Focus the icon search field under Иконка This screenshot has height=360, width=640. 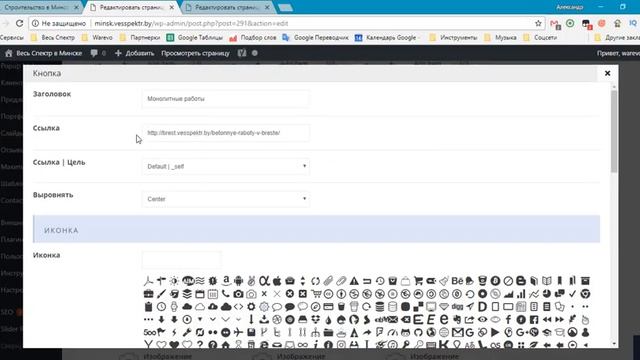coord(182,260)
